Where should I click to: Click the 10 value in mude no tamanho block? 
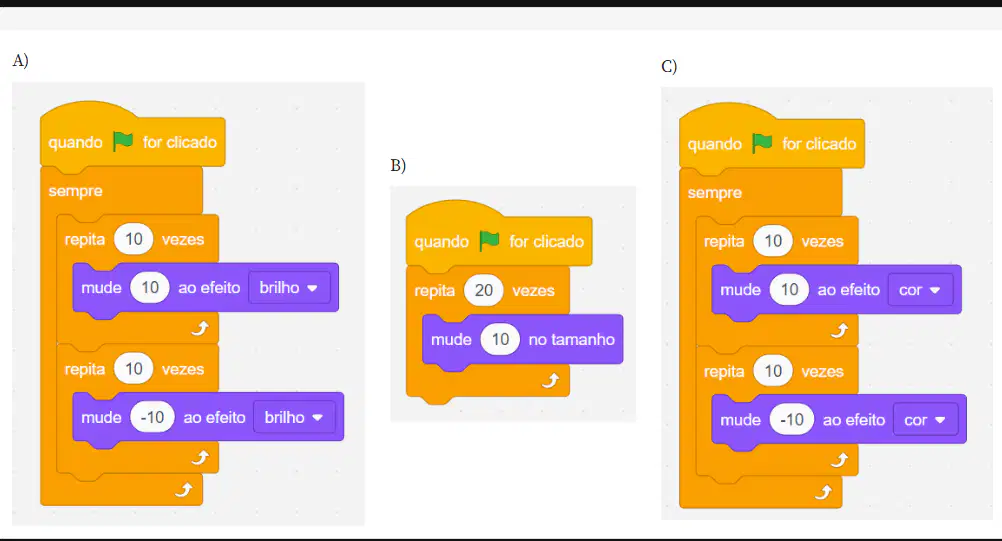click(500, 339)
